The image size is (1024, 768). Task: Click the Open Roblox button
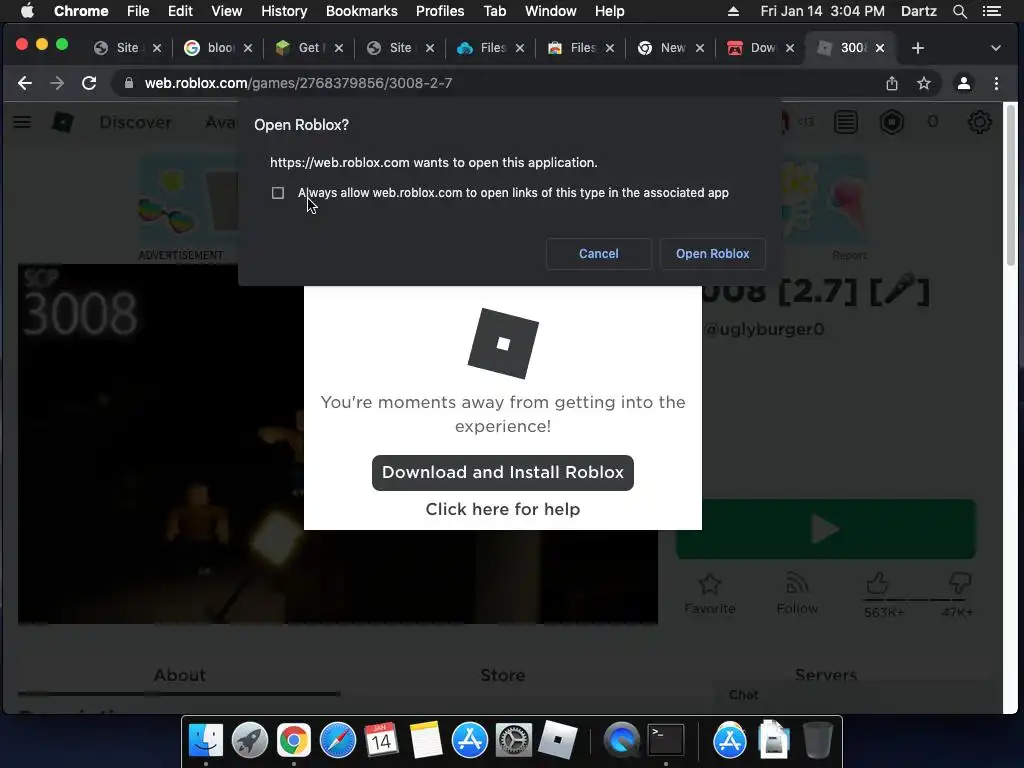tap(712, 253)
